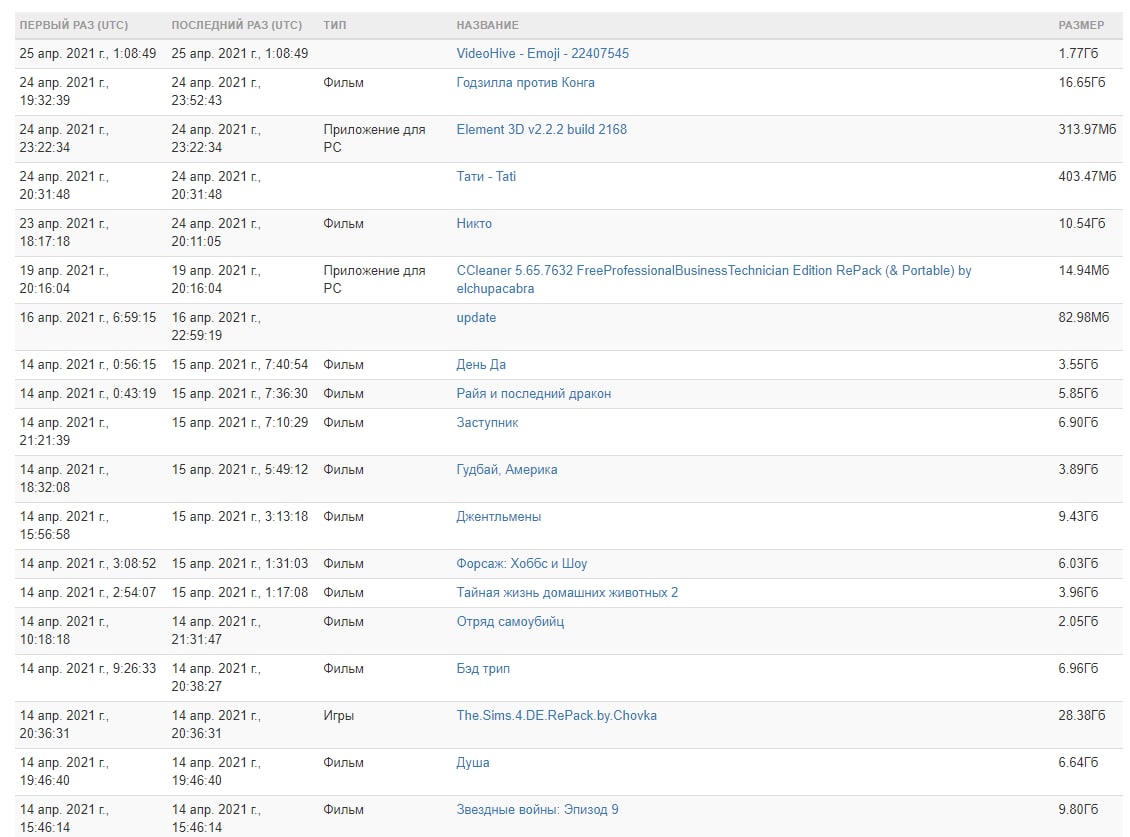Open the update torrent link
Viewport: 1130px width, 837px height.
tap(476, 318)
